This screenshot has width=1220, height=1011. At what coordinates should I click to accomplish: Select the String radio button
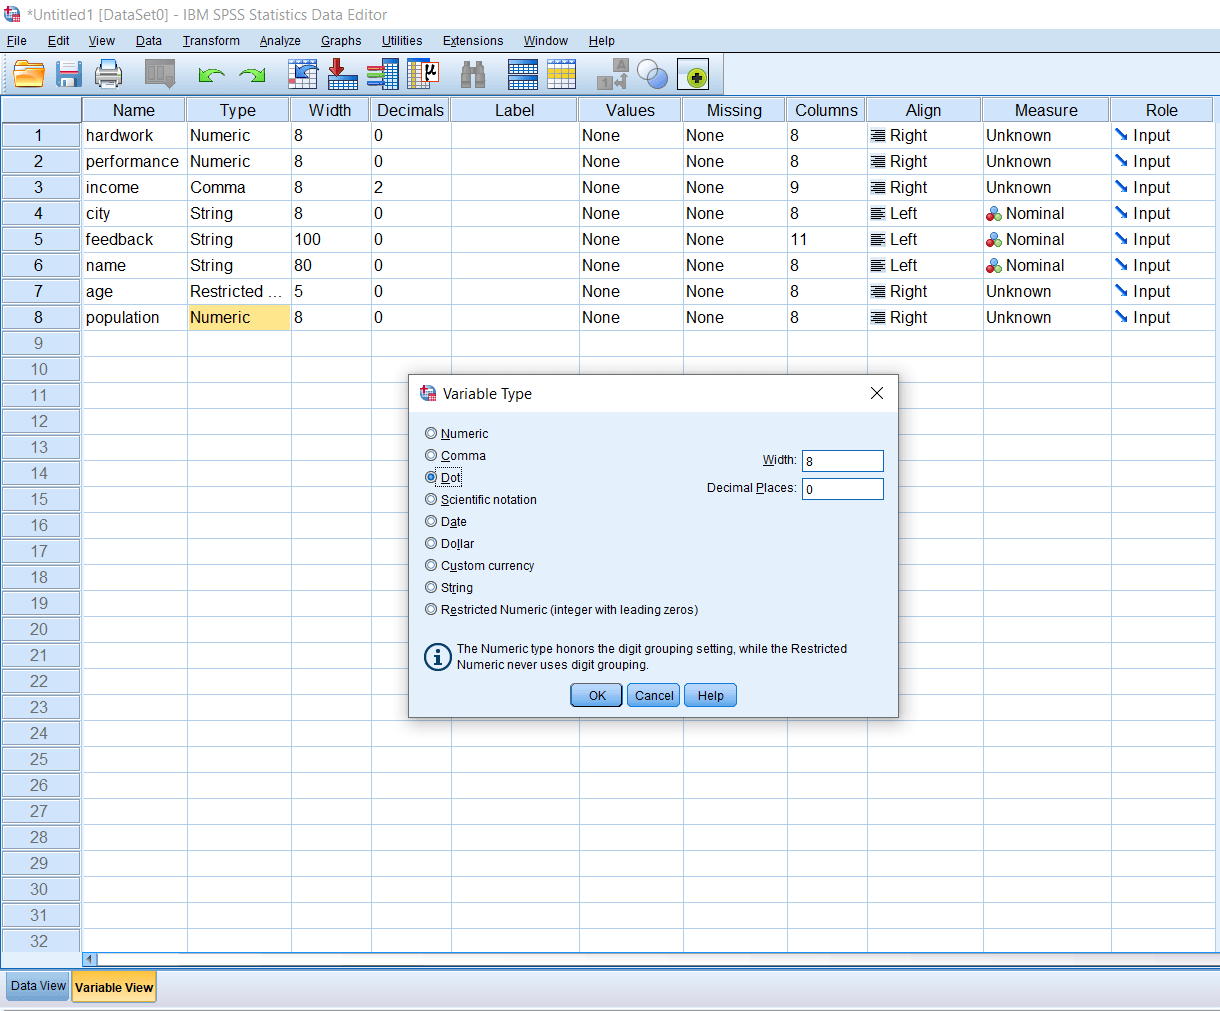[431, 587]
